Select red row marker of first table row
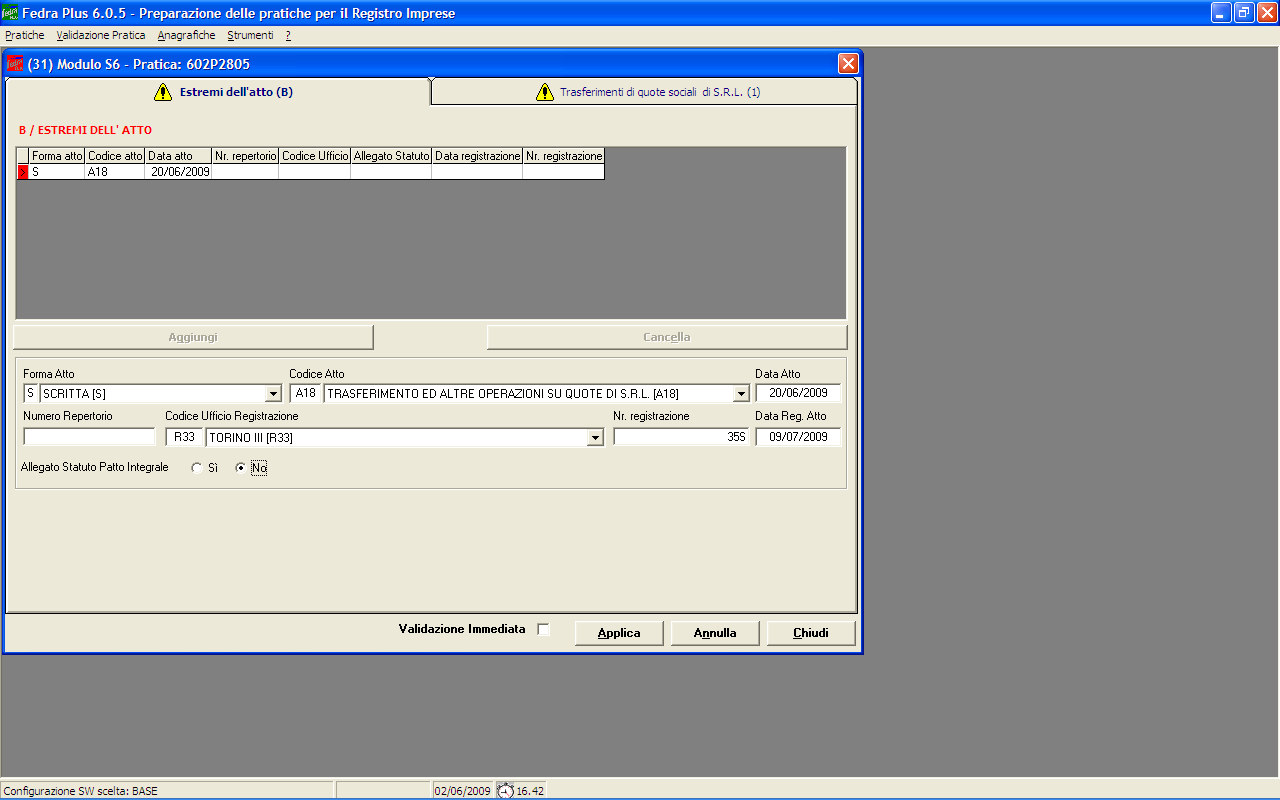The width and height of the screenshot is (1280, 800). click(x=22, y=172)
